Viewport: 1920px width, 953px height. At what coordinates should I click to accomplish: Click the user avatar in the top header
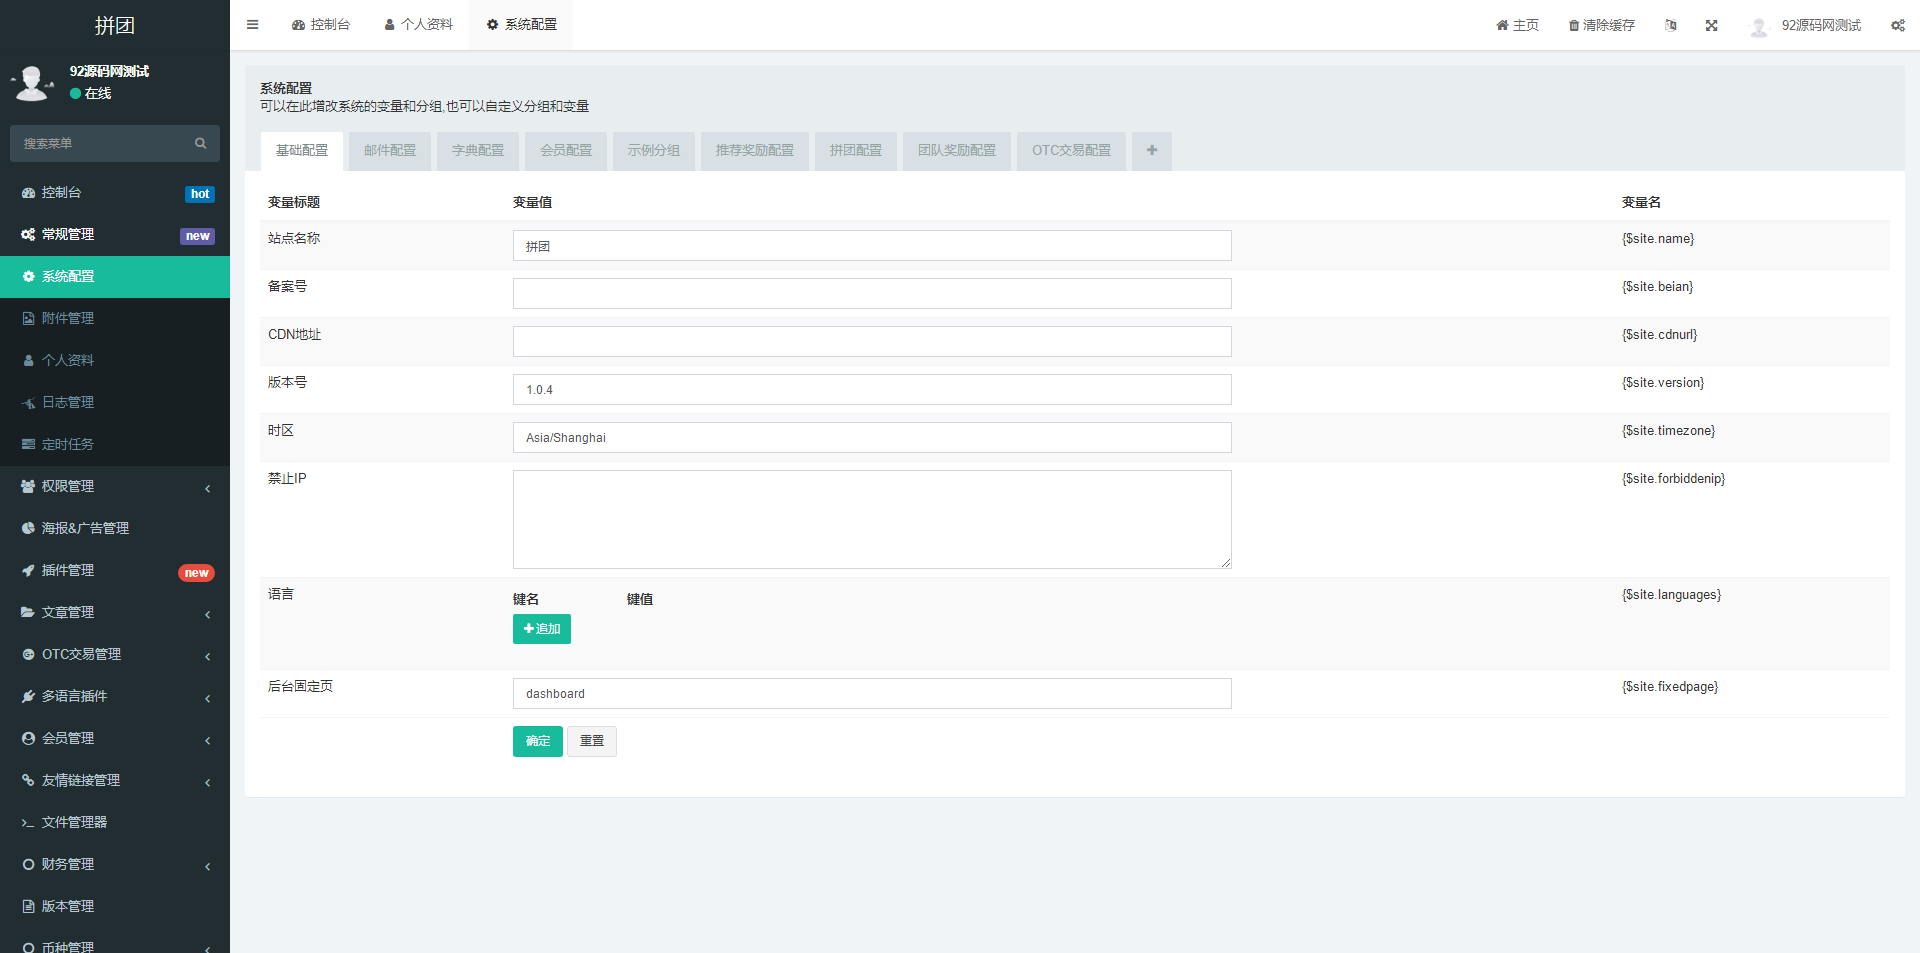[x=1759, y=26]
